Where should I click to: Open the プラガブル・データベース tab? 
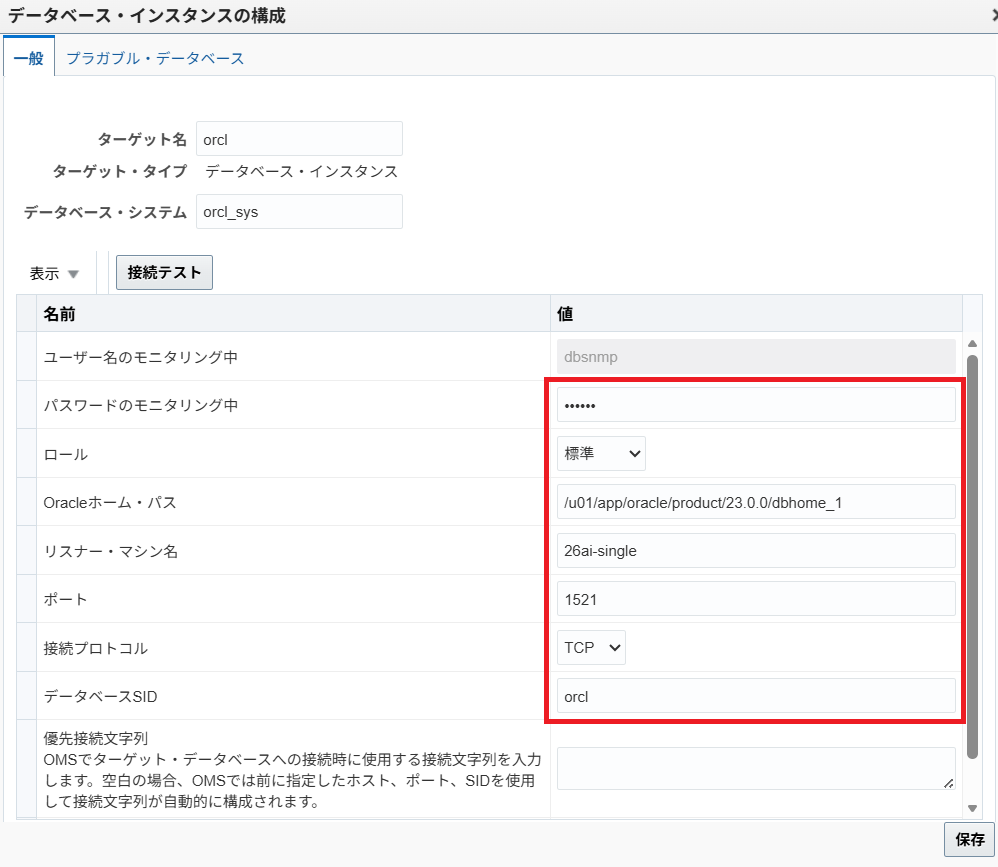coord(155,58)
